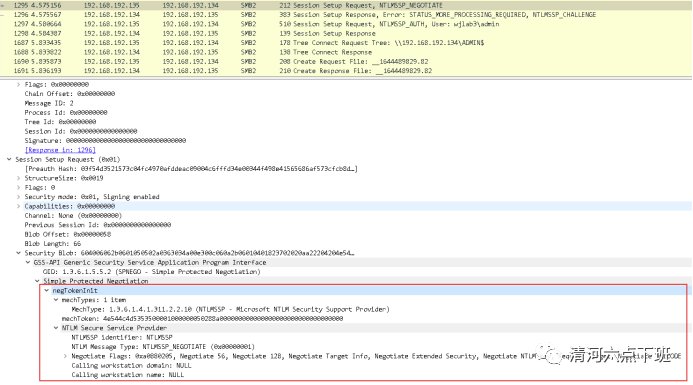The image size is (693, 385).
Task: Expand the Flags: 0x00000000 header field
Action: pyautogui.click(x=18, y=84)
